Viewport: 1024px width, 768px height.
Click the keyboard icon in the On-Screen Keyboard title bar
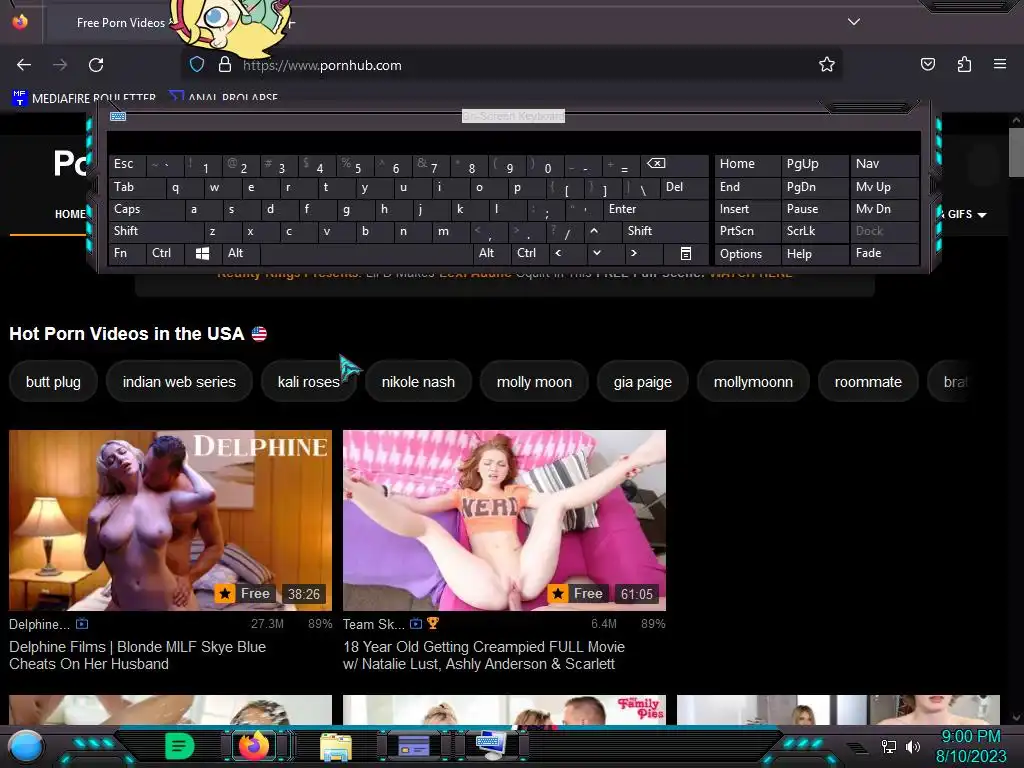[x=118, y=116]
